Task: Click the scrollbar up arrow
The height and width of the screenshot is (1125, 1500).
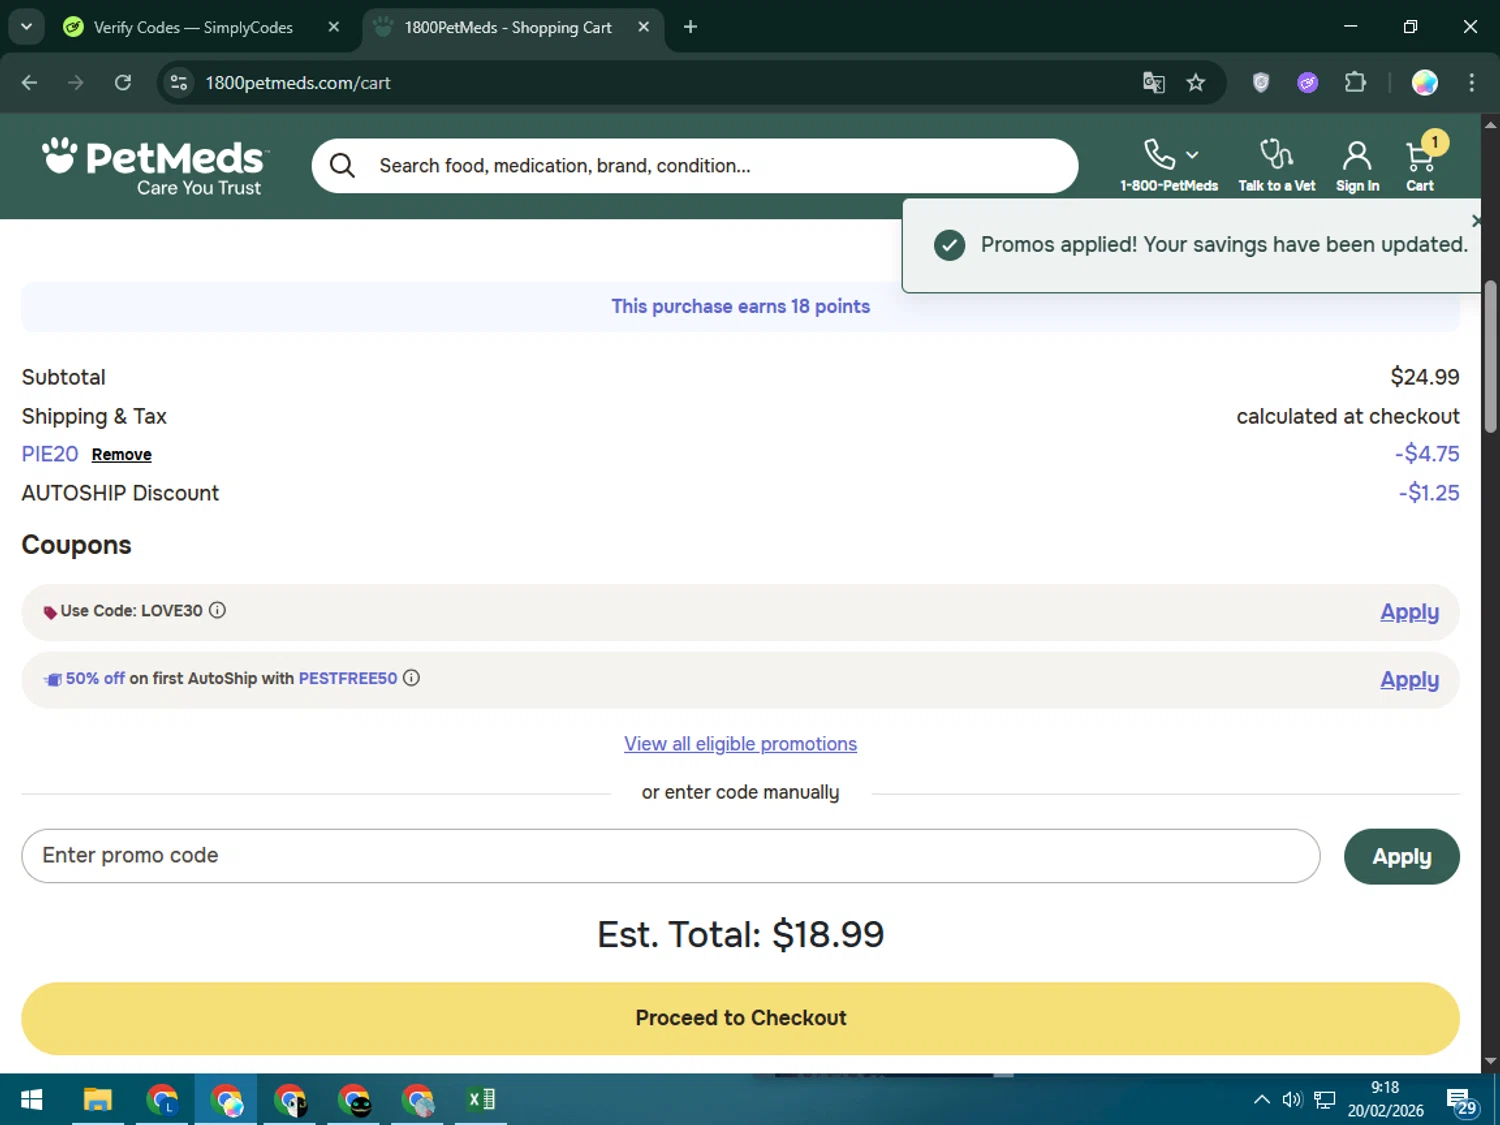Action: click(x=1490, y=125)
